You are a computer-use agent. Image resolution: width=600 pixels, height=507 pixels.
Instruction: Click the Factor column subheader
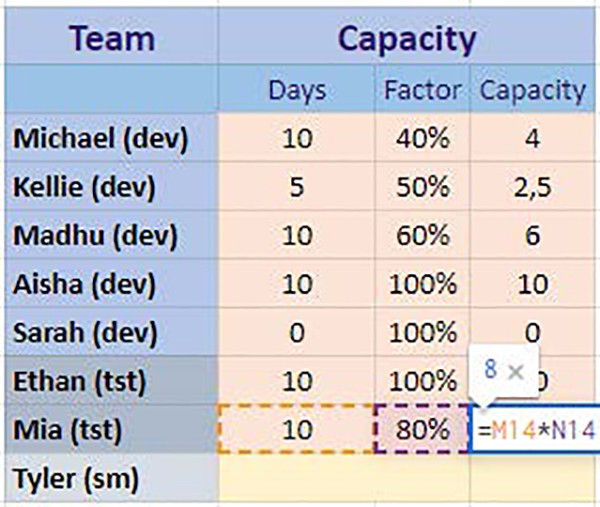point(421,90)
